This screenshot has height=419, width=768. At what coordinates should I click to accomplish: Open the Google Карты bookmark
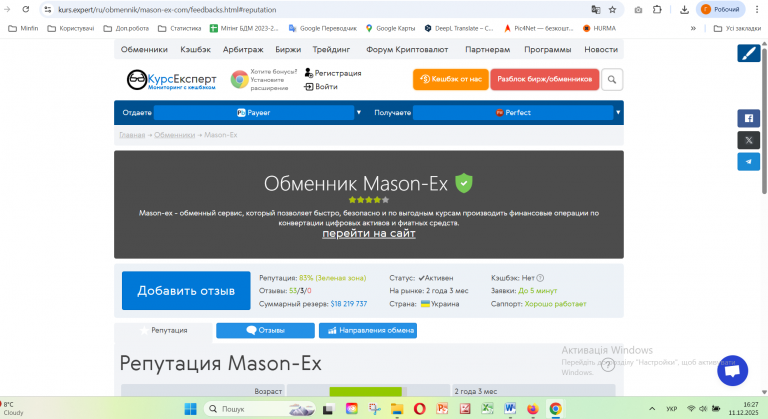click(390, 28)
